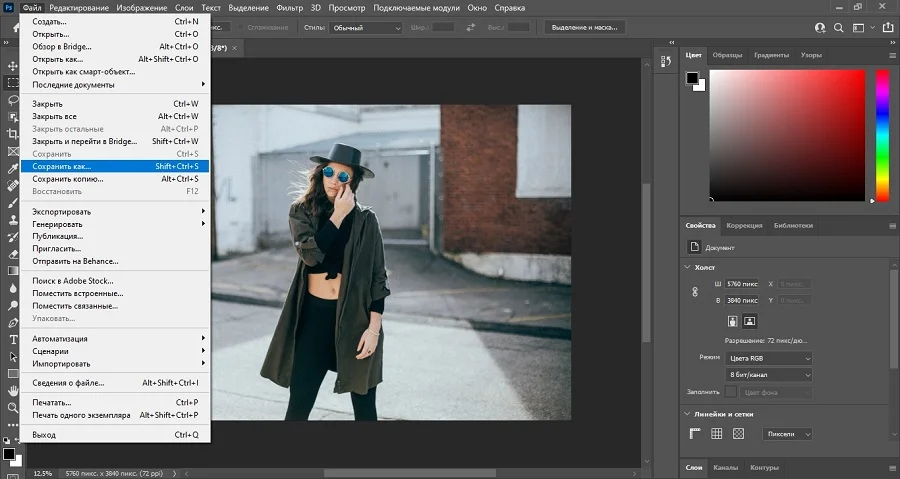Close the document tab
Image resolution: width=900 pixels, height=479 pixels.
pos(234,48)
